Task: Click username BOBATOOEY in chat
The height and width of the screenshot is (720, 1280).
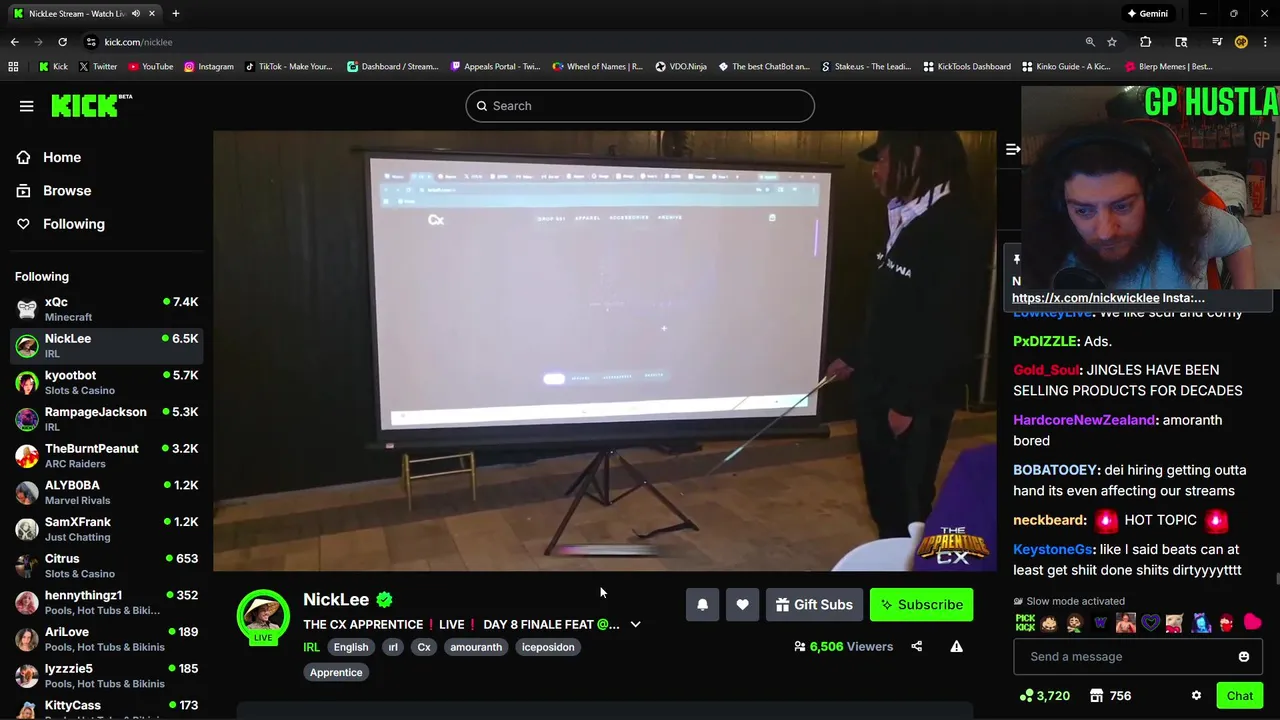Action: 1056,470
